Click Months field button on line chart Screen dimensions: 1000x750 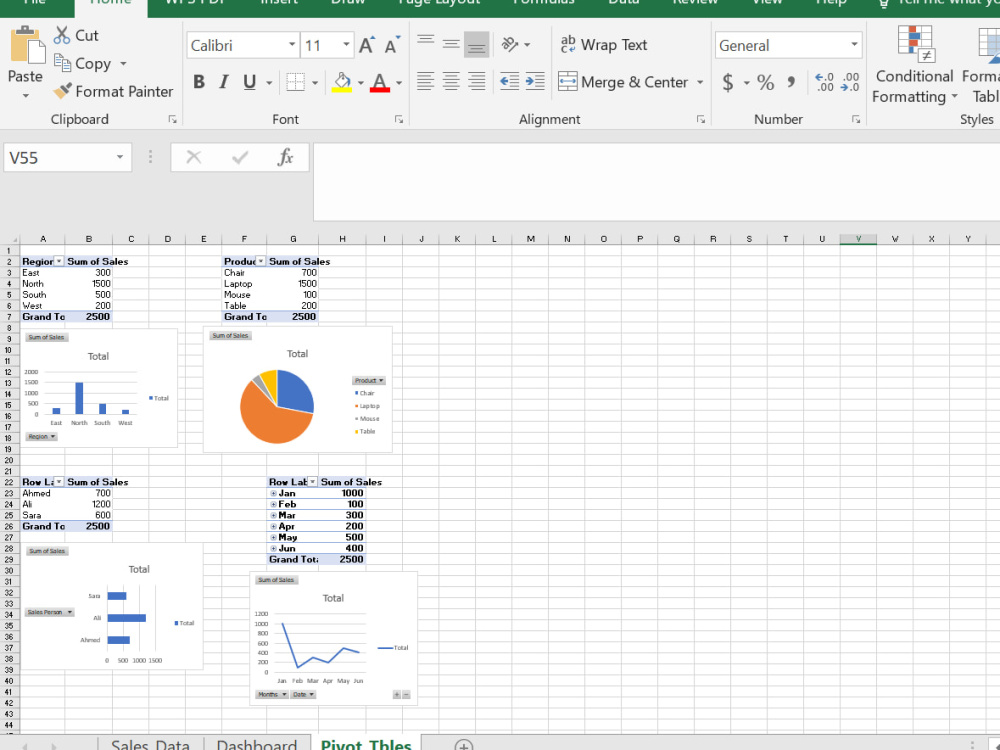click(272, 695)
